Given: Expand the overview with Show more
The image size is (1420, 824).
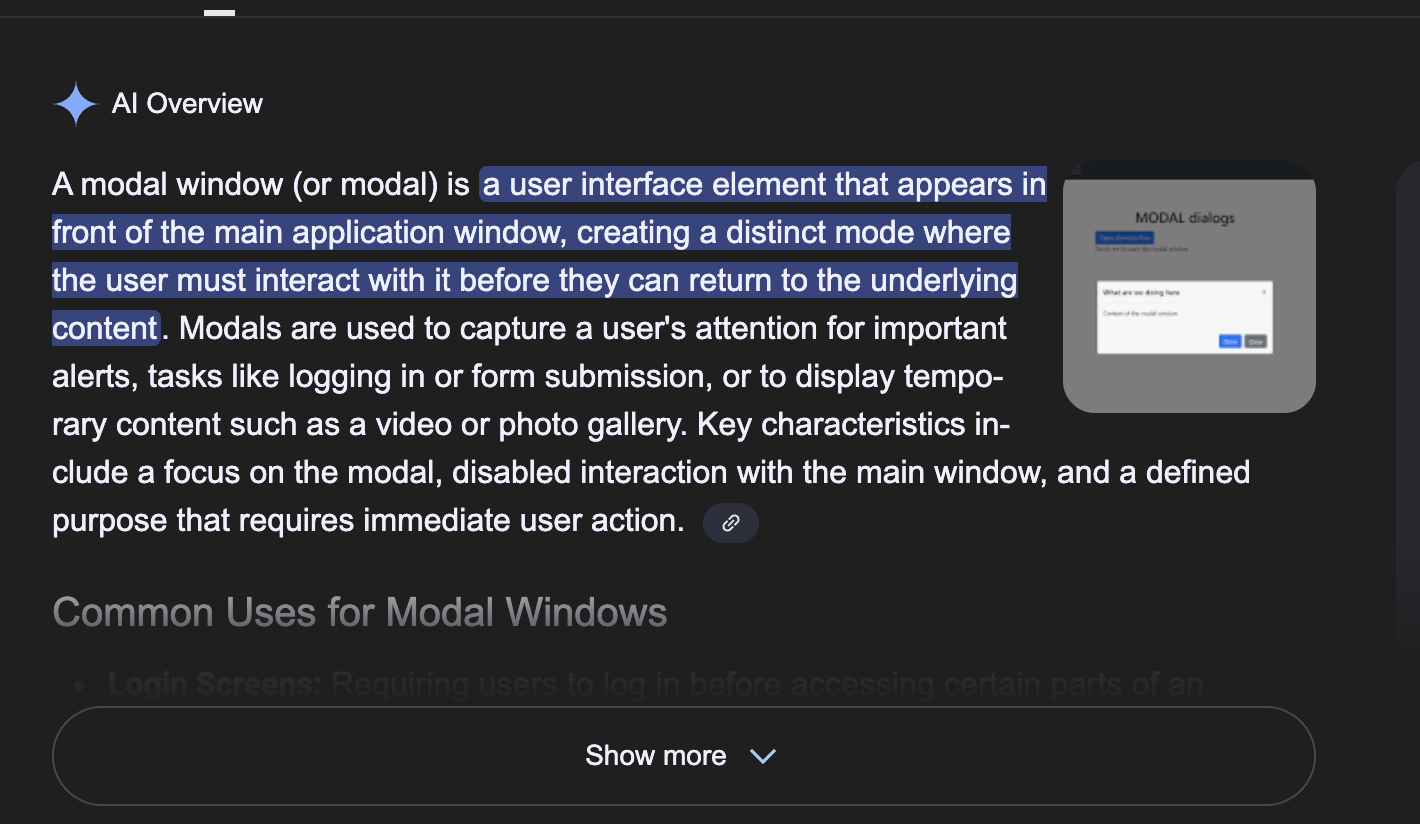Looking at the screenshot, I should pyautogui.click(x=683, y=756).
